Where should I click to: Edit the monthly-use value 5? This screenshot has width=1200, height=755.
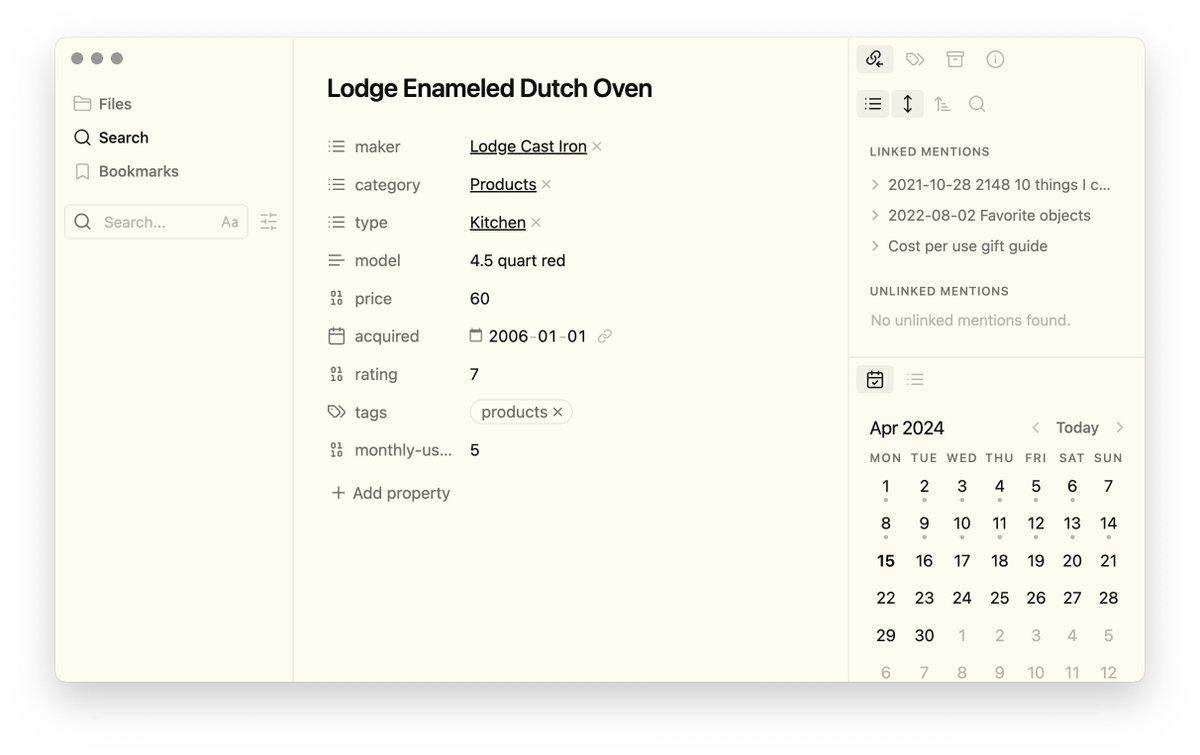coord(475,450)
